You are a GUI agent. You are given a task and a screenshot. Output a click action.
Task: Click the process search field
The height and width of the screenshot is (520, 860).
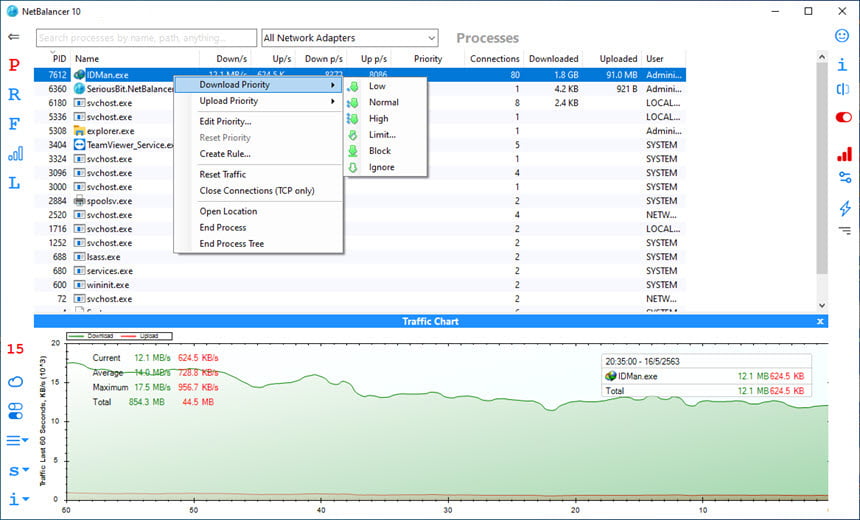click(146, 38)
